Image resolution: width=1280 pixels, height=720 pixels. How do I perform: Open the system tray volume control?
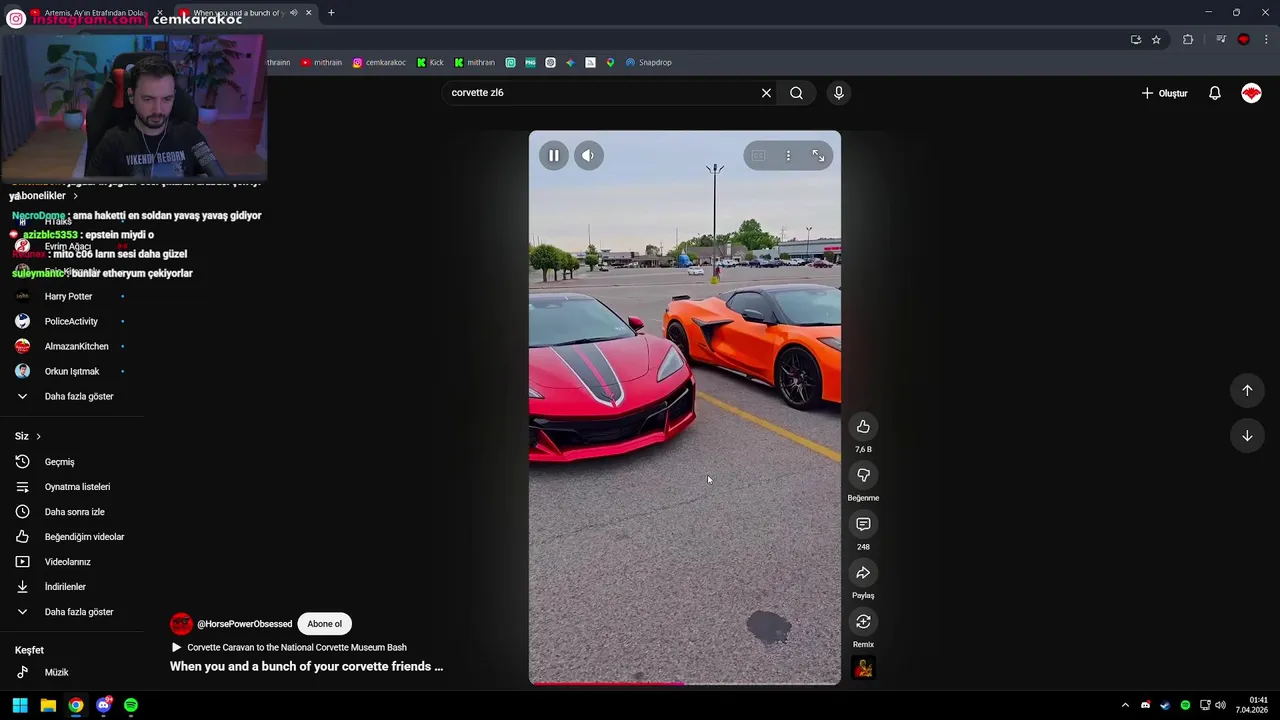tap(1220, 705)
